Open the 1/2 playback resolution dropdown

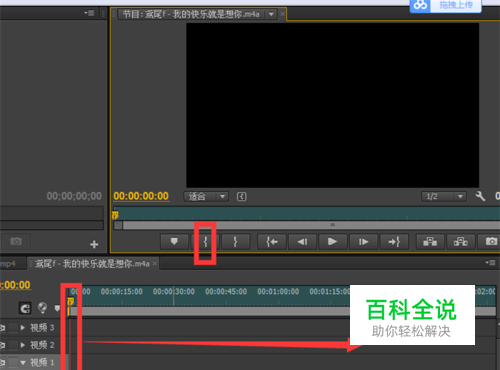coord(444,196)
